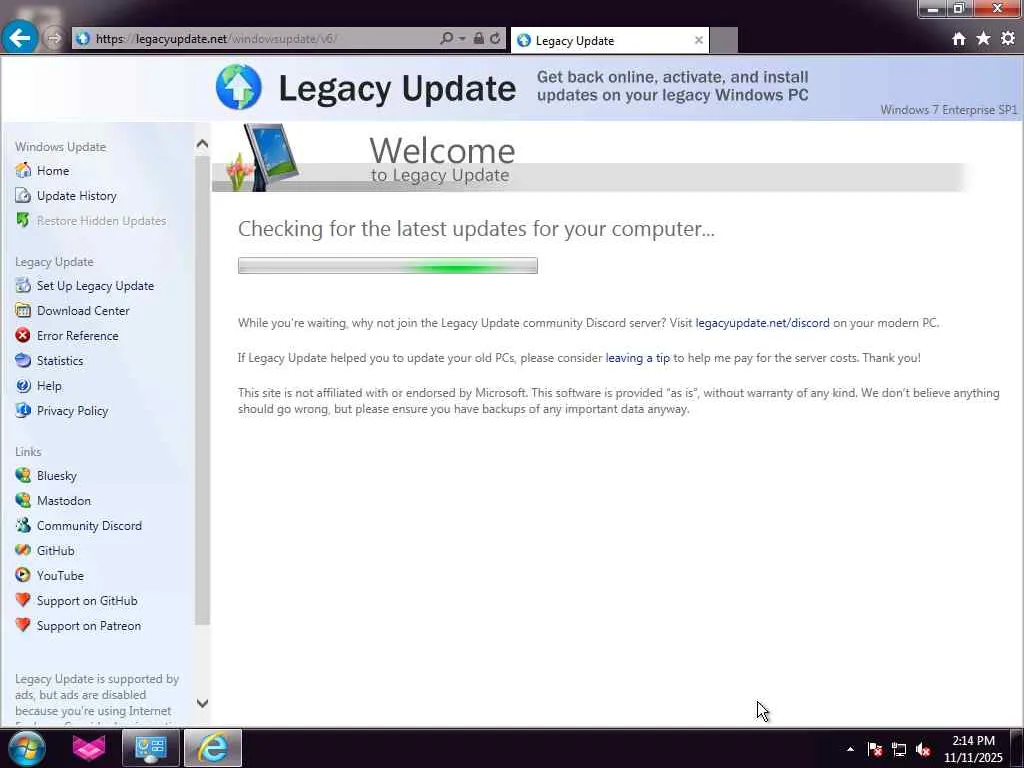Click the Help question mark icon
The image size is (1024, 768).
coord(23,385)
